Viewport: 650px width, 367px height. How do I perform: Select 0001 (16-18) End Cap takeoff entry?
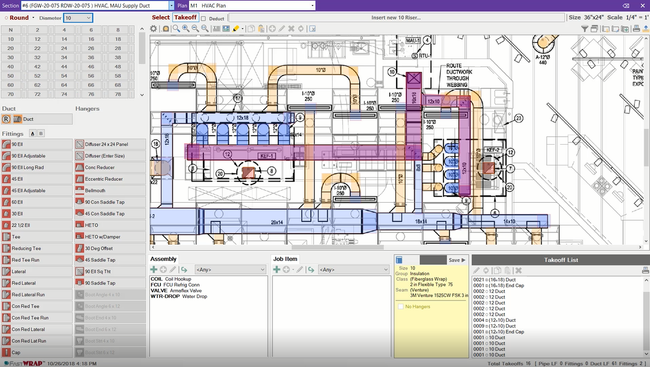[499, 286]
